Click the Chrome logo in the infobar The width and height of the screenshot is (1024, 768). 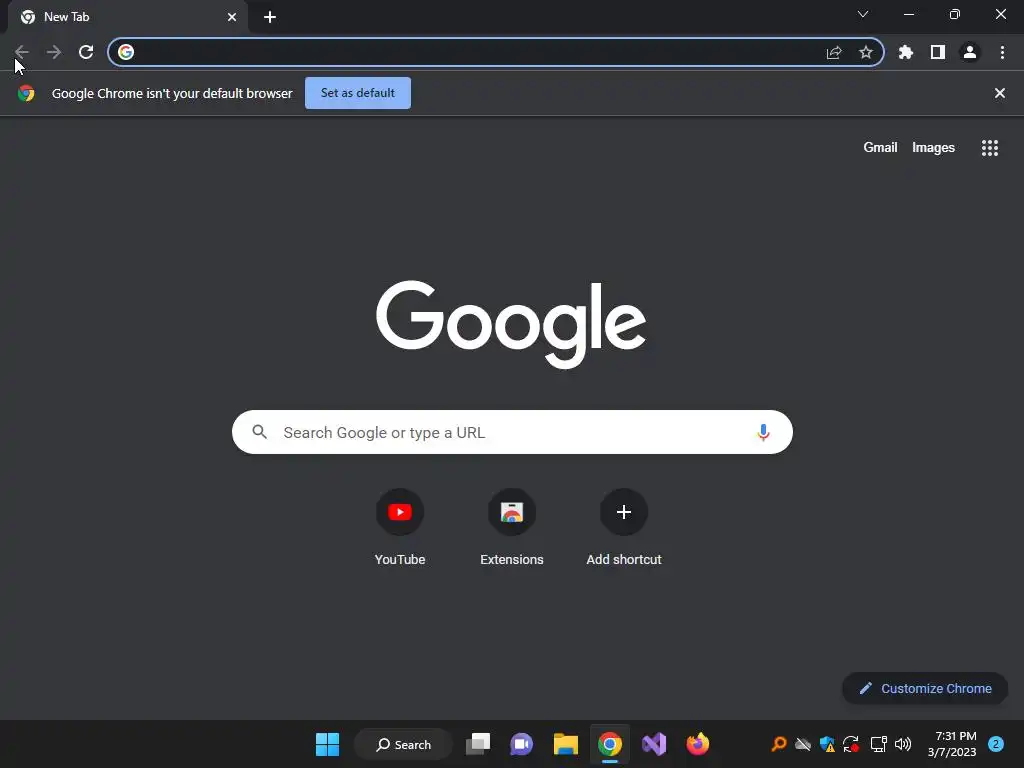[26, 93]
